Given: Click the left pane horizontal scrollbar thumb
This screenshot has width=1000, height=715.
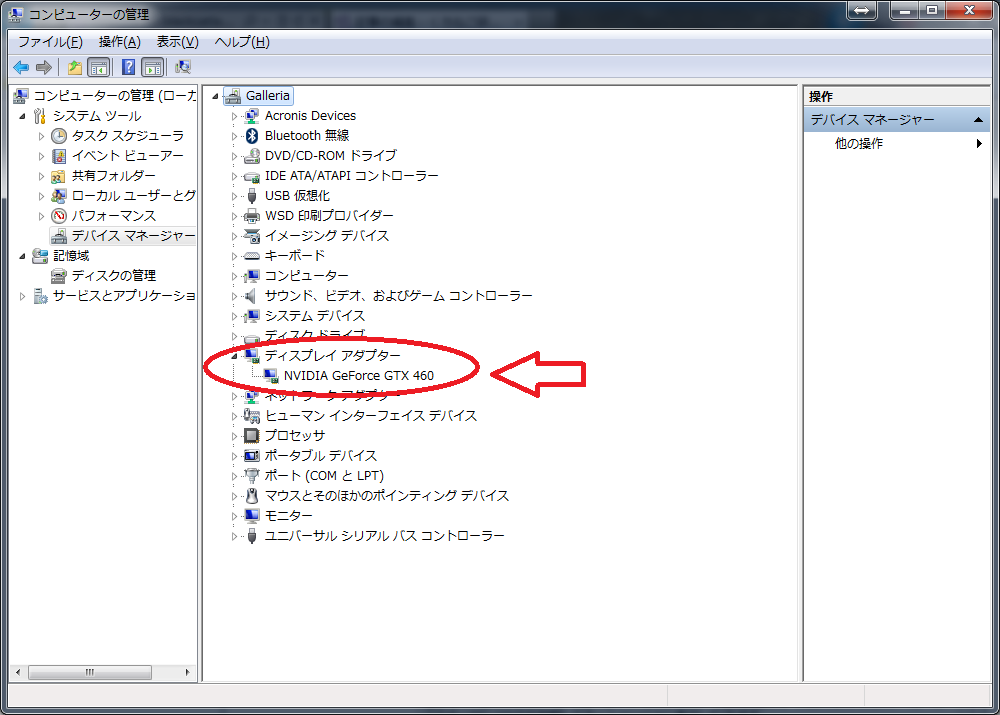Looking at the screenshot, I should tap(90, 672).
